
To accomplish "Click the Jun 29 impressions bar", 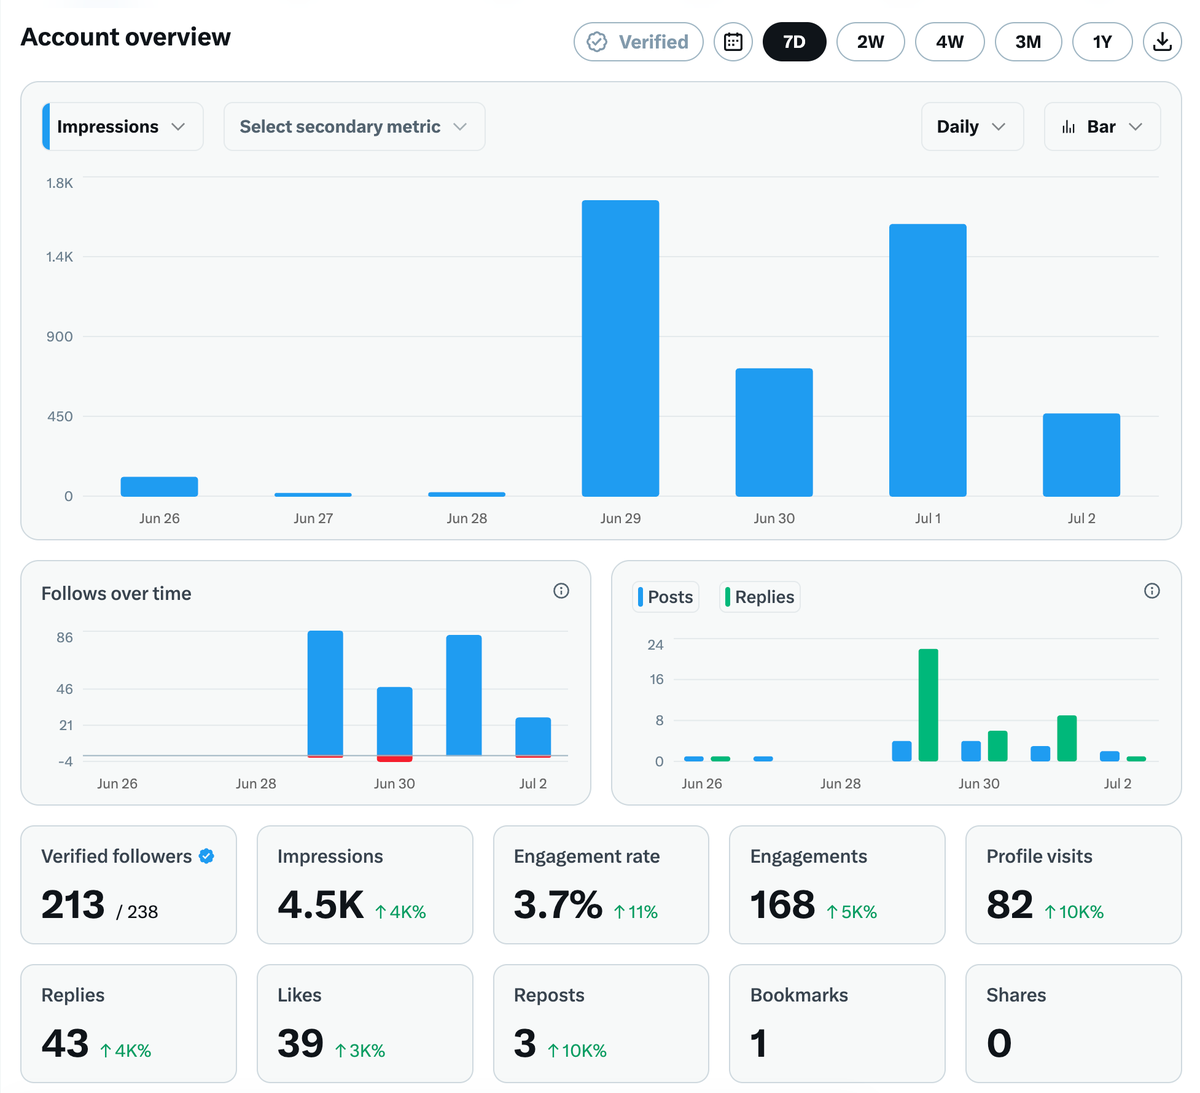I will pyautogui.click(x=620, y=348).
